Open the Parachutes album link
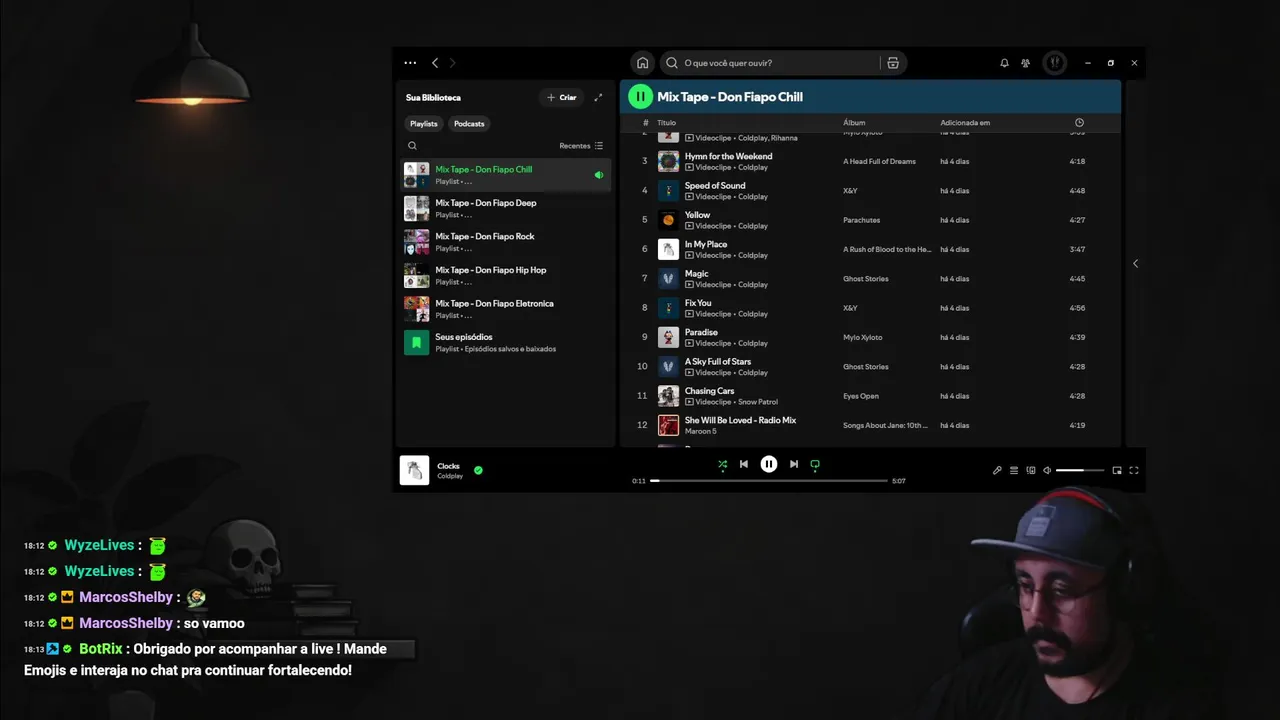The image size is (1280, 720). (x=862, y=220)
